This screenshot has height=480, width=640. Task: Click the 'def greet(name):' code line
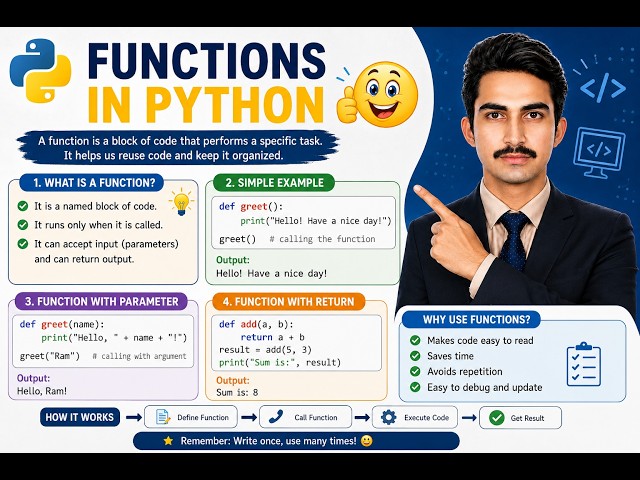point(62,324)
